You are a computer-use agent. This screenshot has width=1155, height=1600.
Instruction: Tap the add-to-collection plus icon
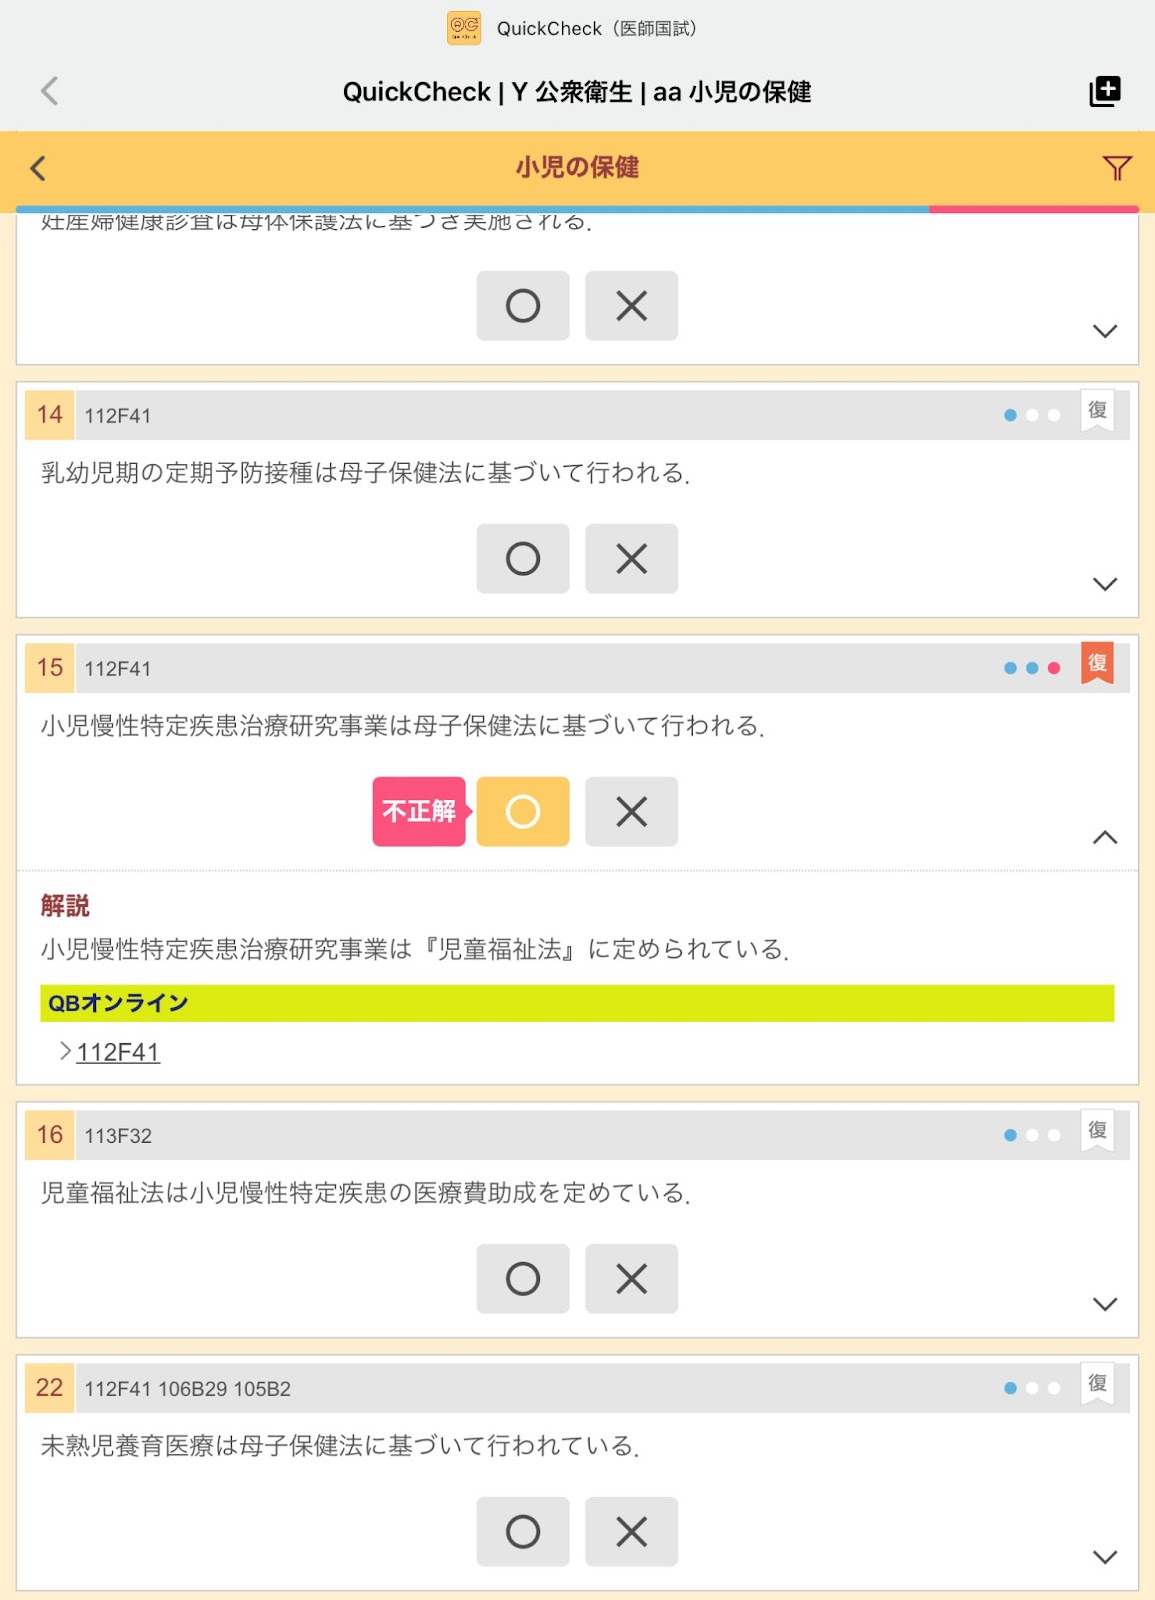tap(1105, 91)
